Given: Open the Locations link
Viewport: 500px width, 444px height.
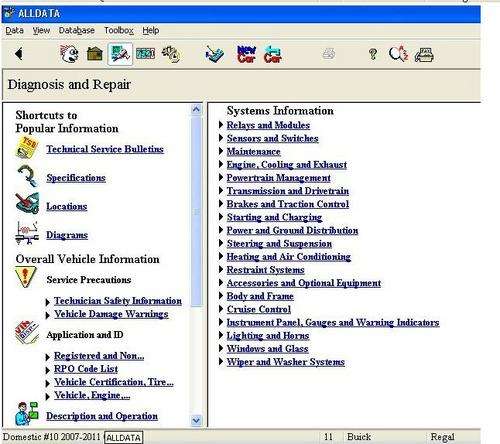Looking at the screenshot, I should click(x=67, y=206).
